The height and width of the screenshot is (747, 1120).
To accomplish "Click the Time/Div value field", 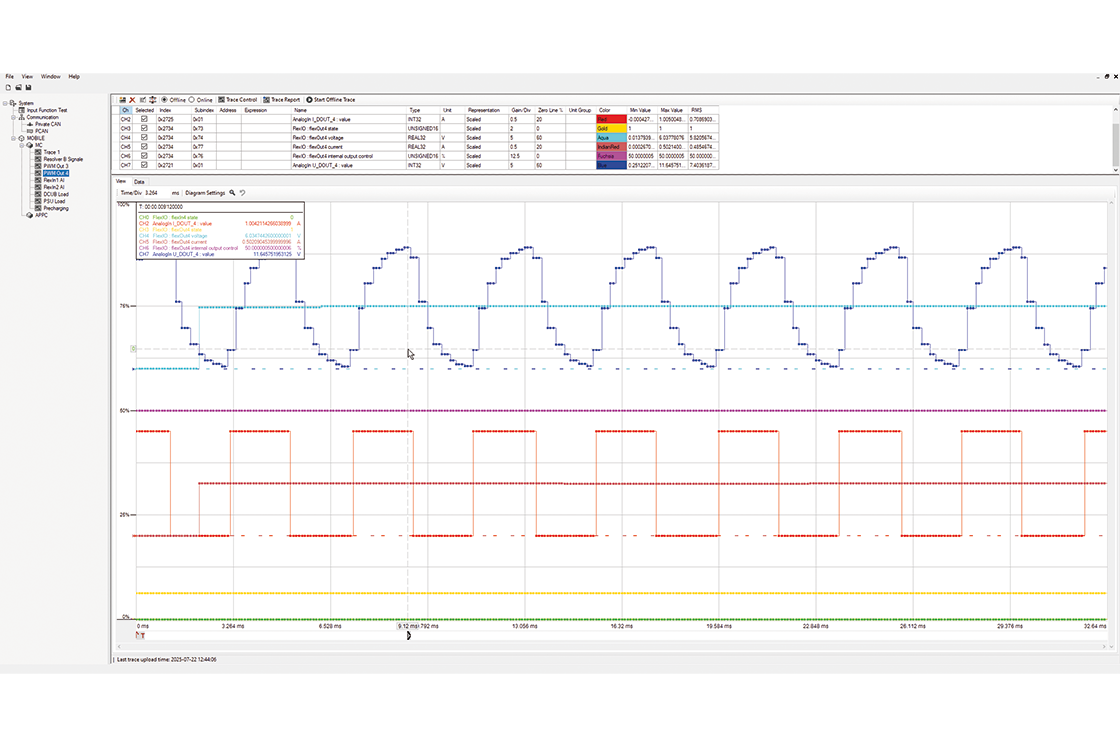I will click(x=156, y=193).
